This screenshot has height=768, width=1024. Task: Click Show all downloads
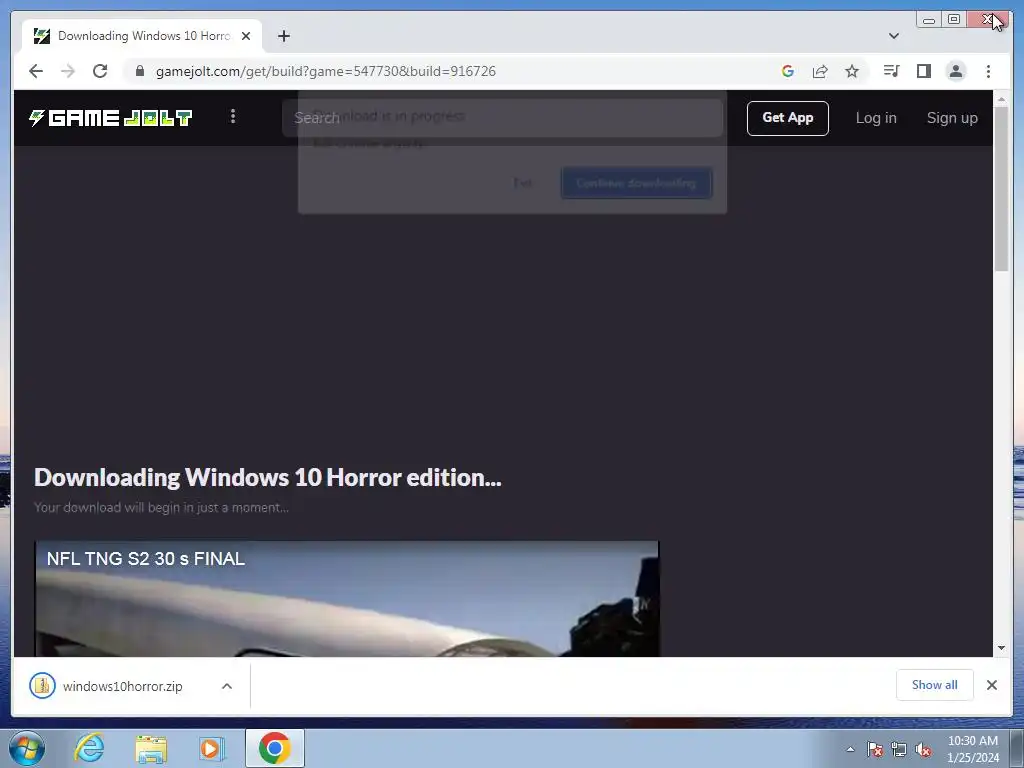(935, 685)
